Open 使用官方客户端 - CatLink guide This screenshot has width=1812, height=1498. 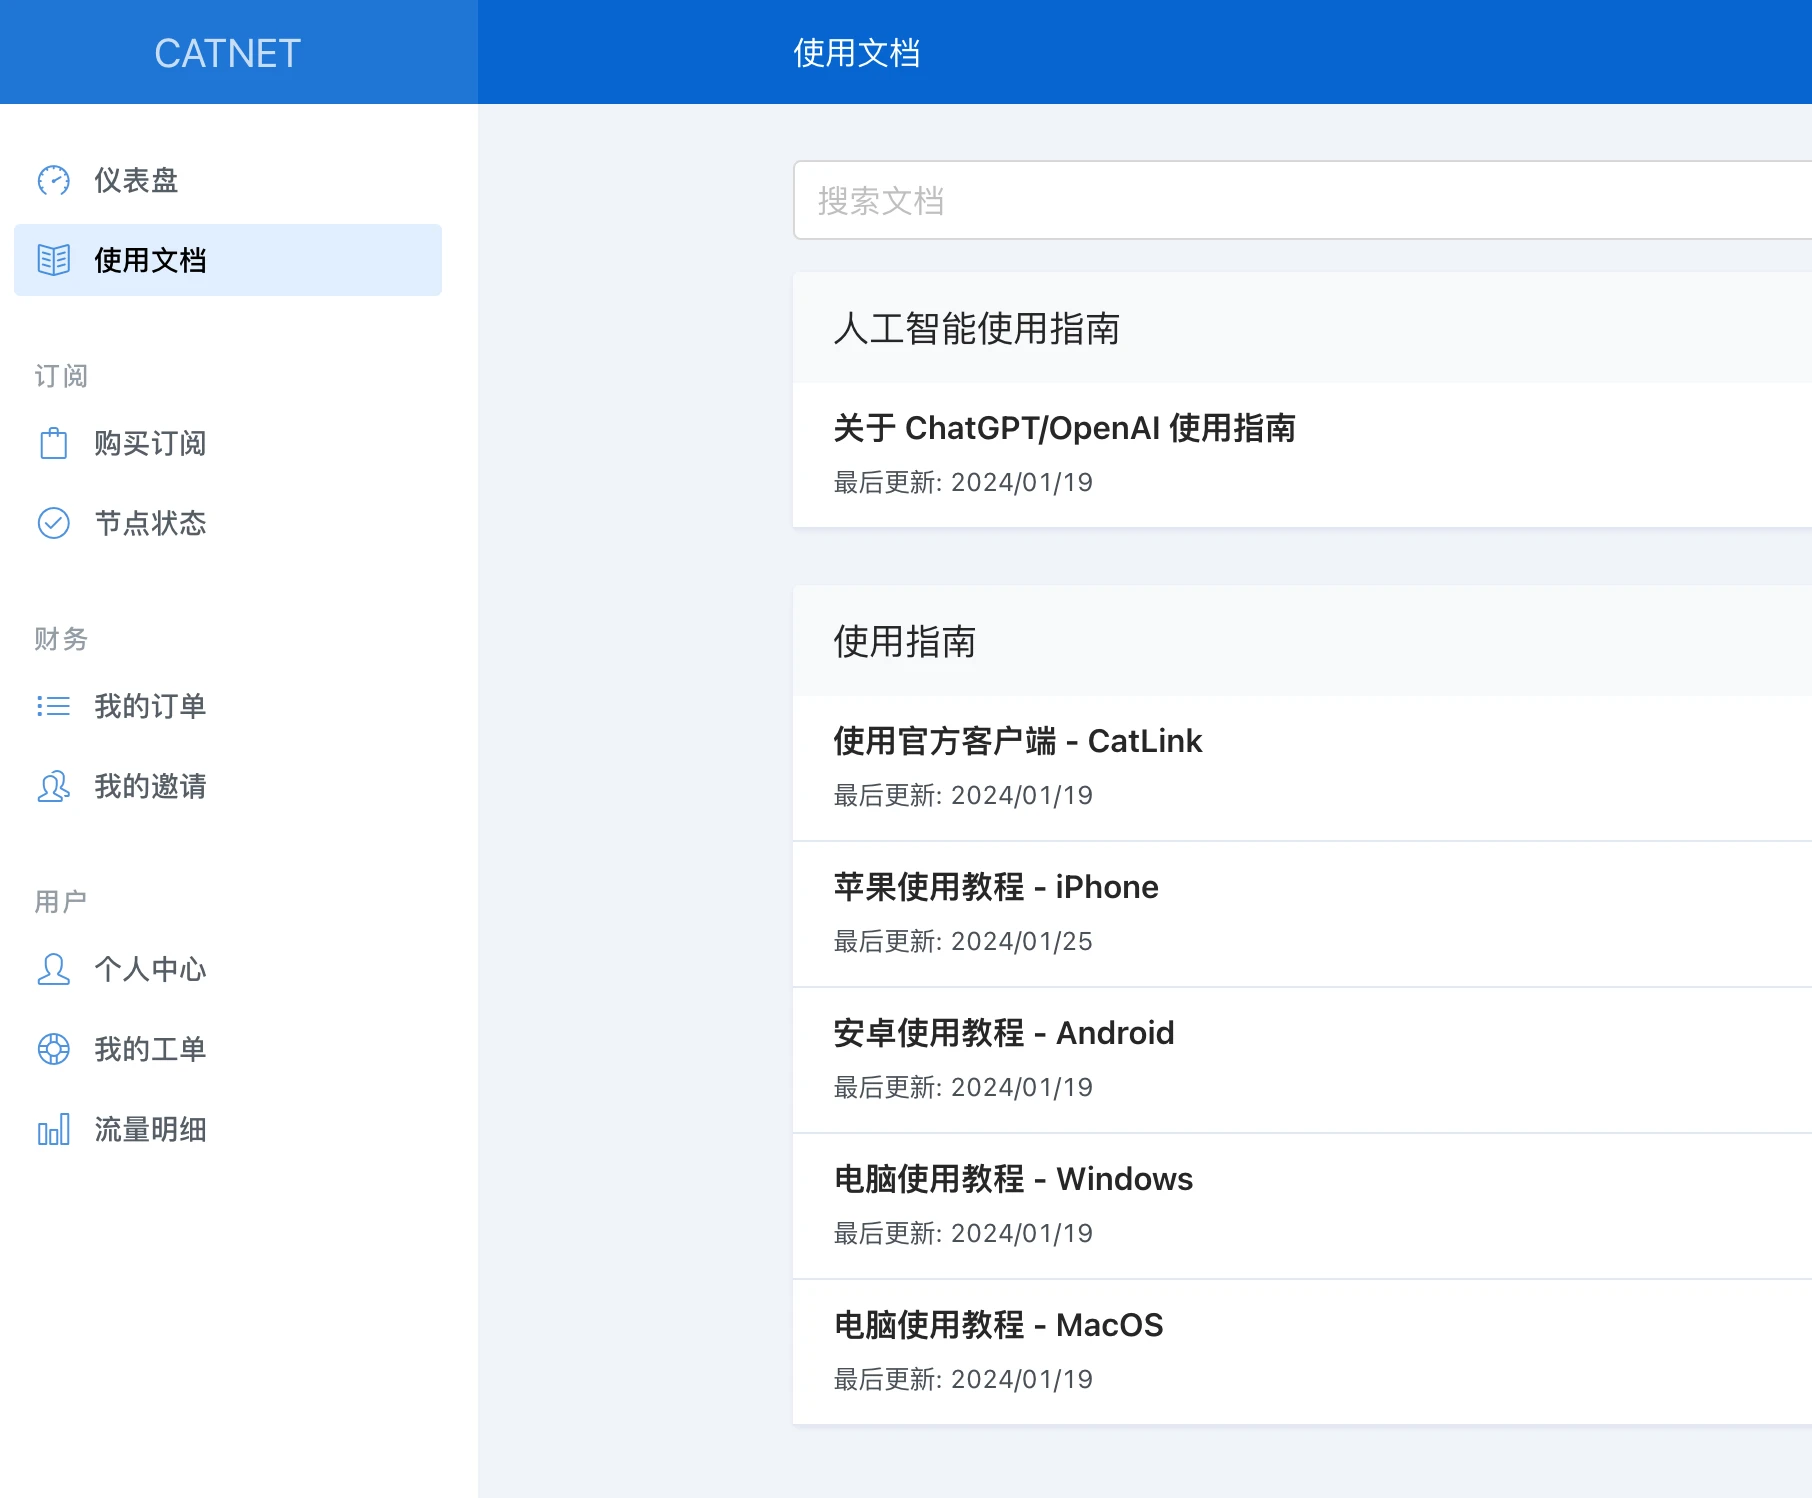1017,741
